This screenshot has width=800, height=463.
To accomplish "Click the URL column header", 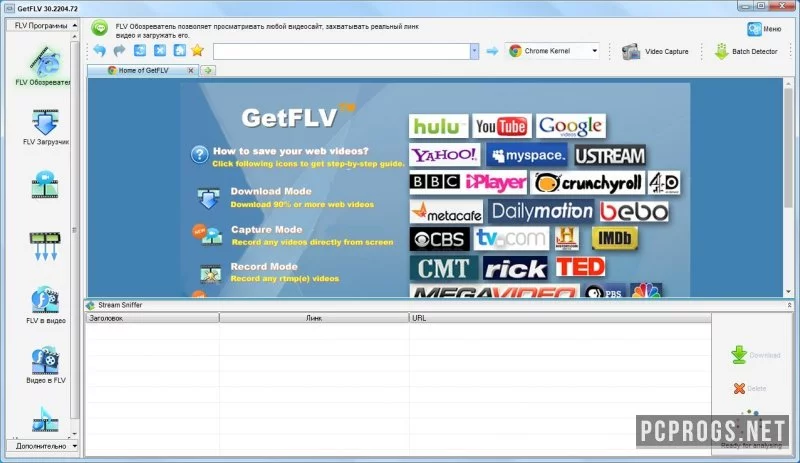I will 560,318.
